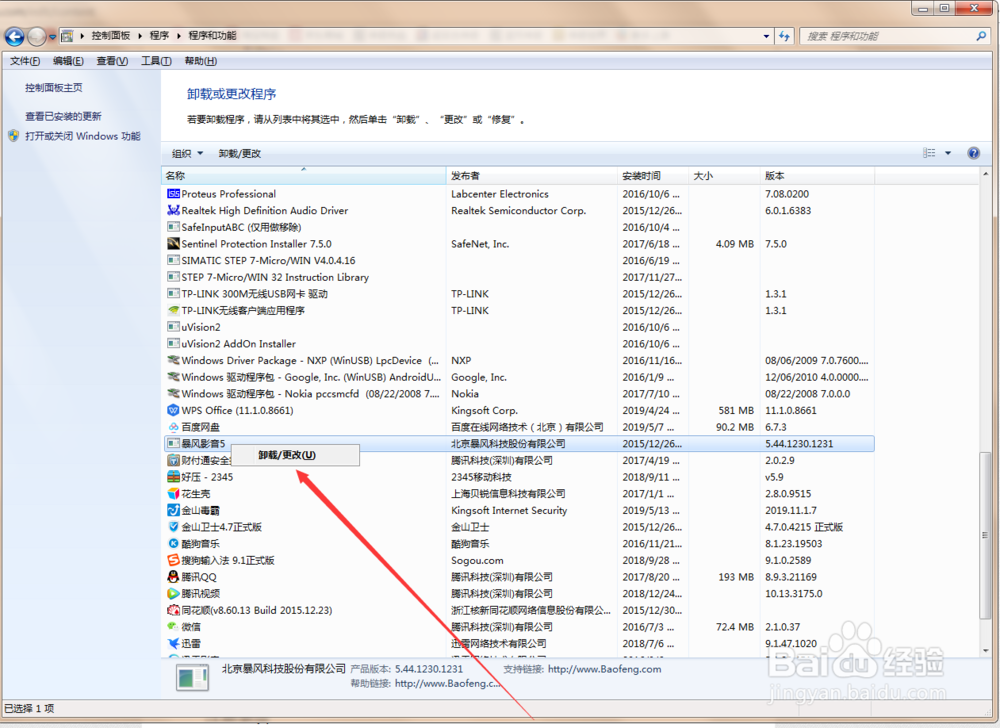Open the 控制面板主页 link
Screen dimensions: 1000x728
(x=54, y=88)
